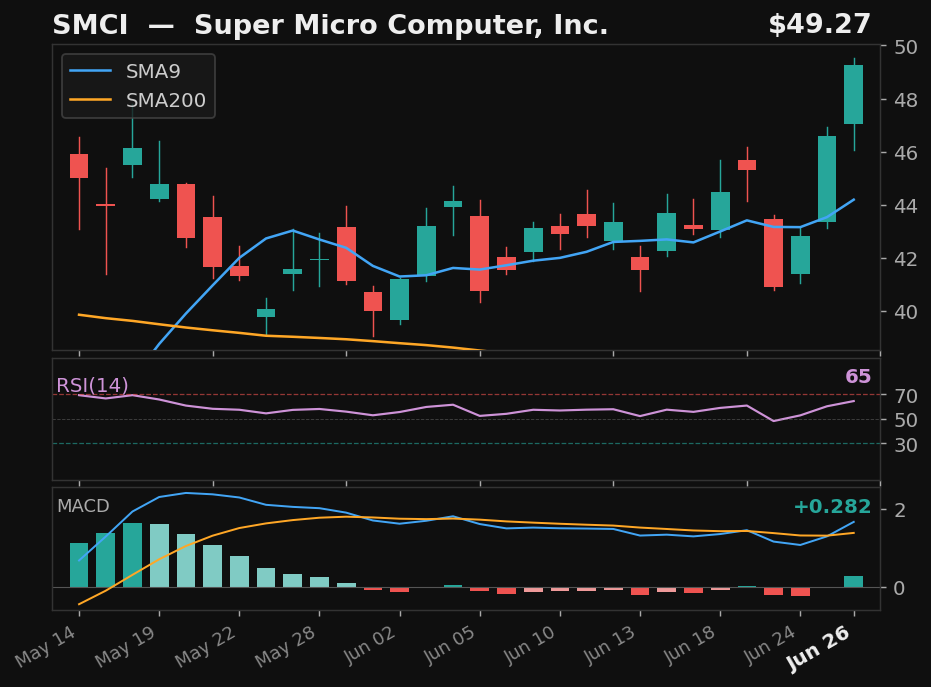Click the Jun 13 date label
The width and height of the screenshot is (931, 687).
point(611,645)
